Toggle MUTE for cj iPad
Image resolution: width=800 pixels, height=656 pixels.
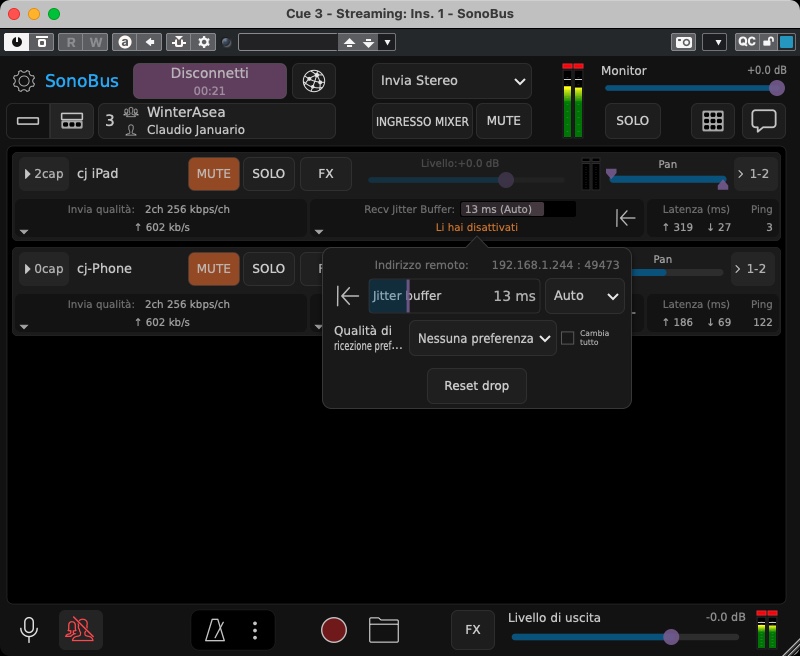point(213,174)
